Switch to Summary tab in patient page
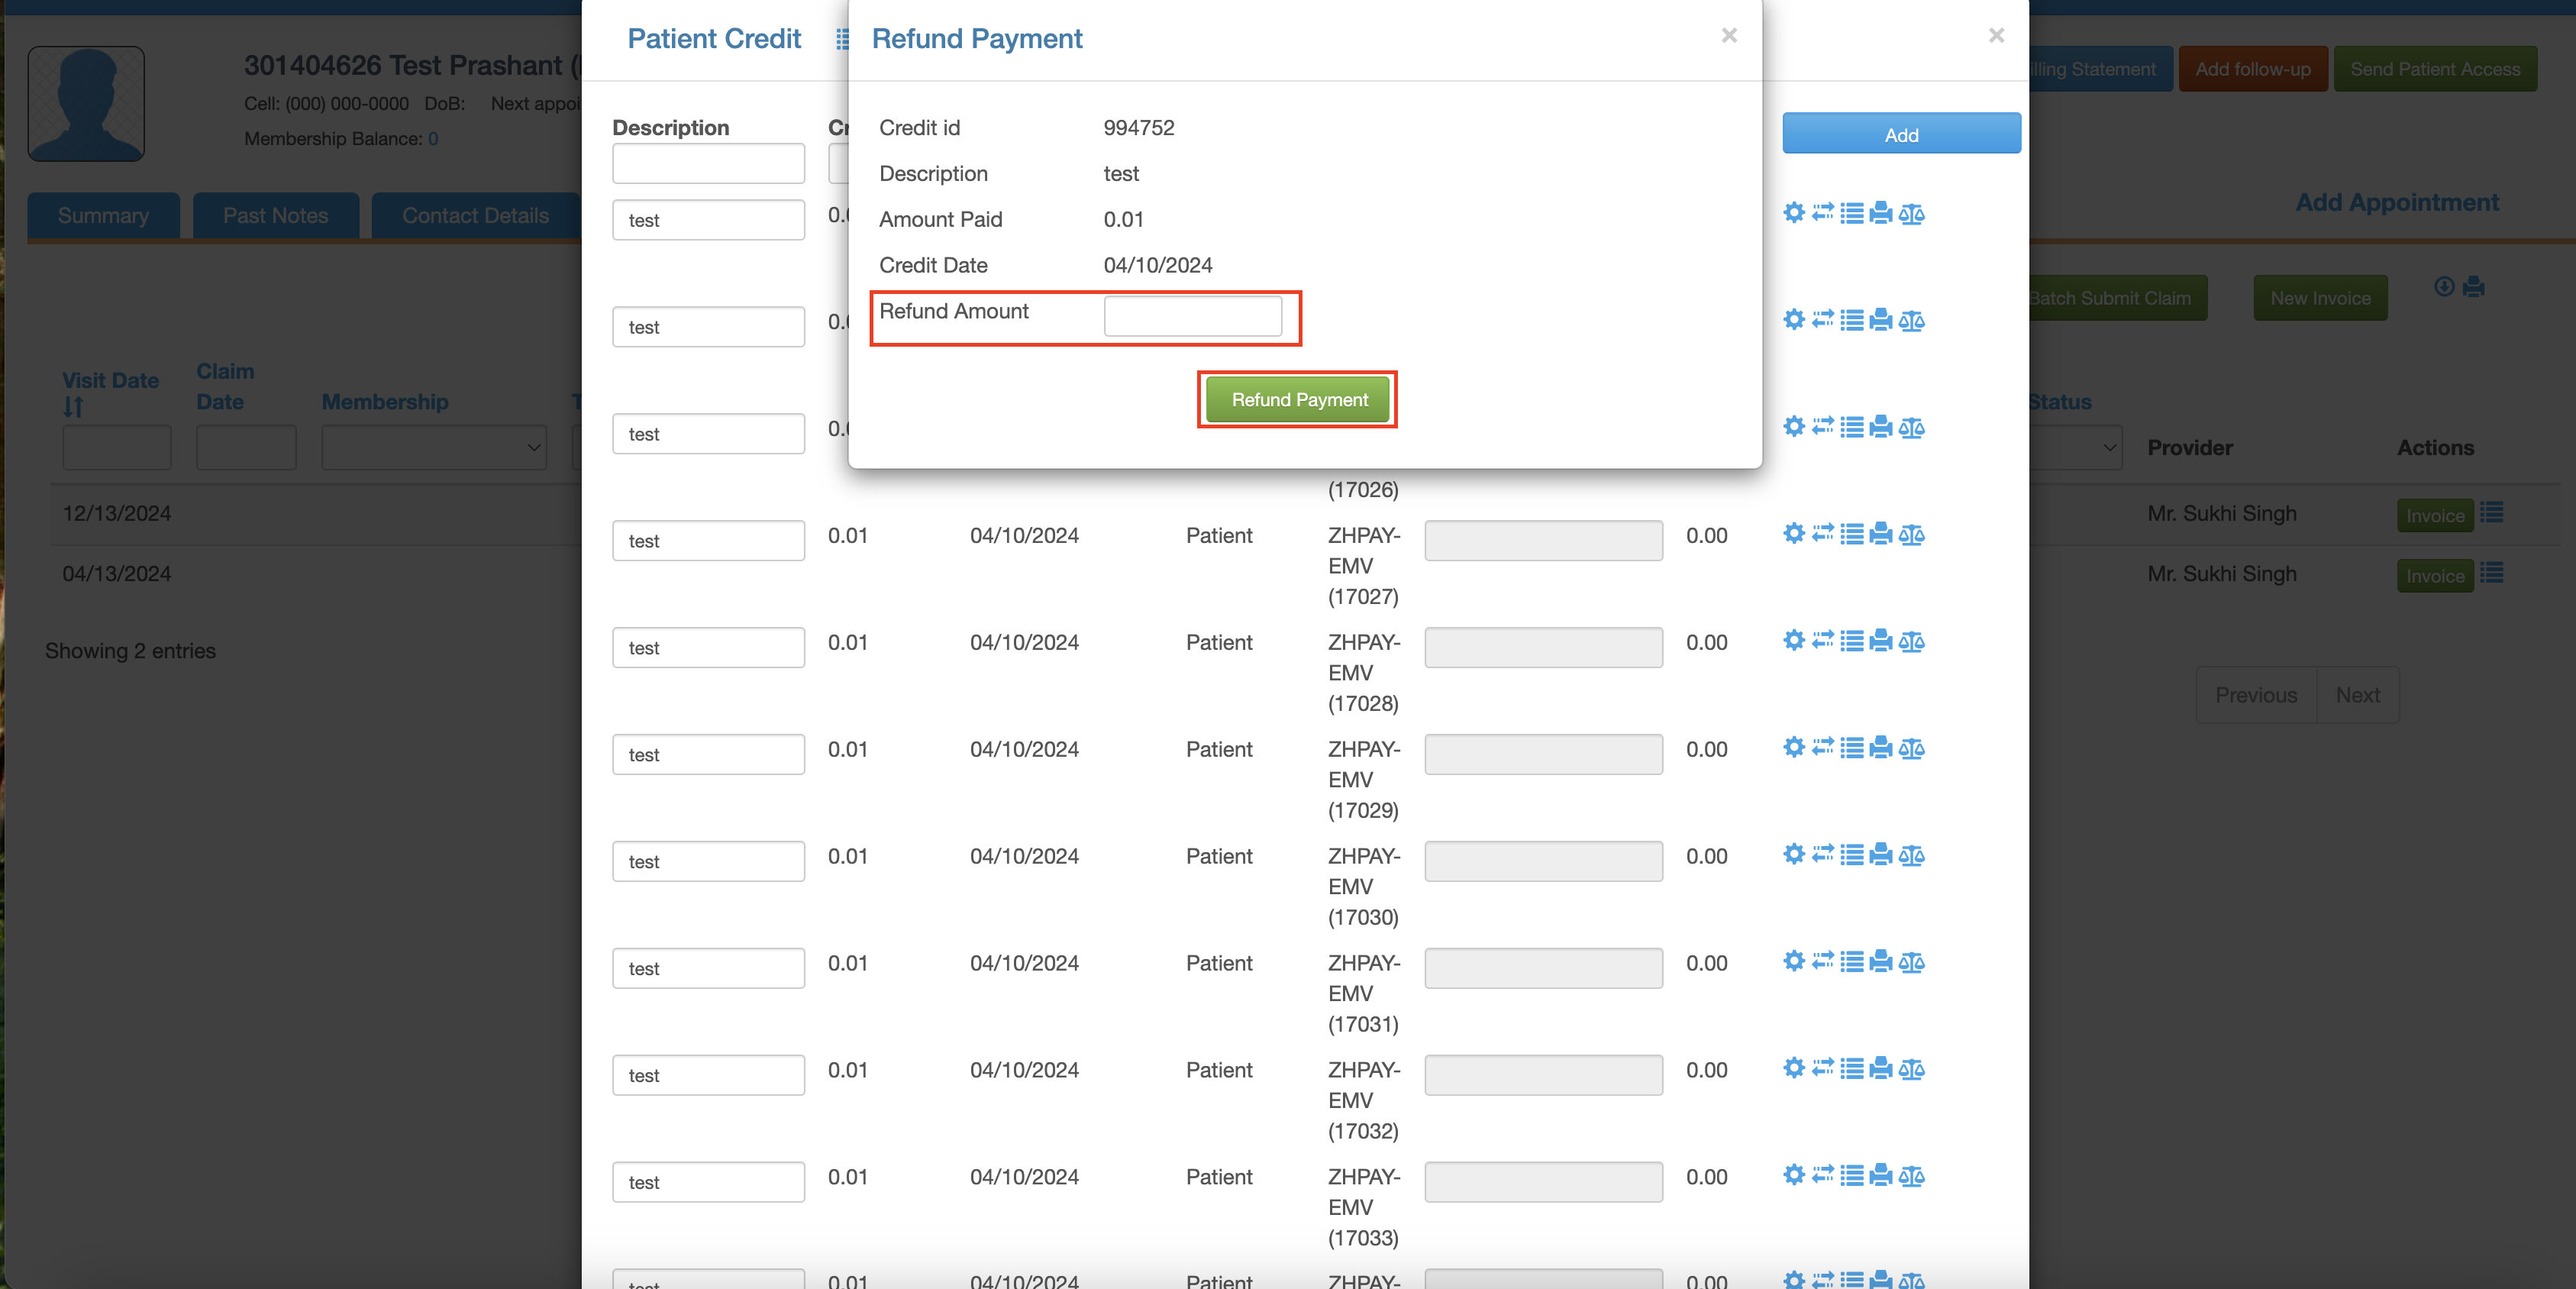This screenshot has height=1289, width=2576. [103, 216]
